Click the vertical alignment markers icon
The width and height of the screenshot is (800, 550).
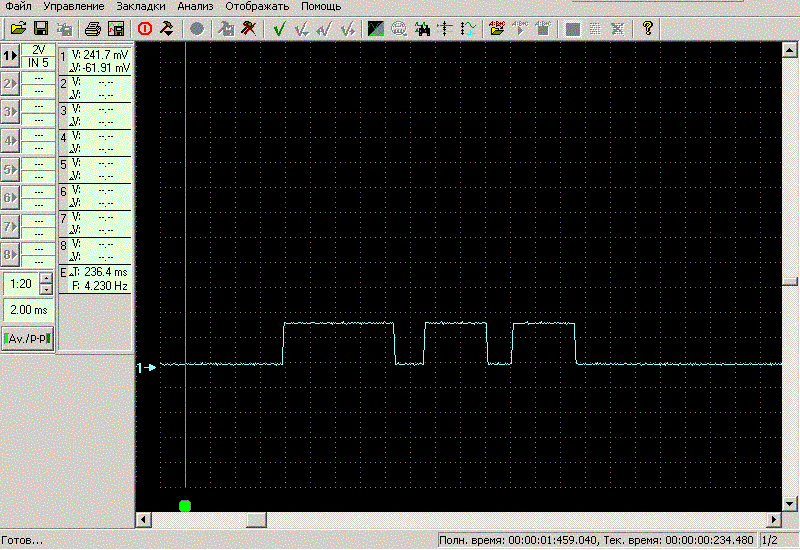(445, 29)
